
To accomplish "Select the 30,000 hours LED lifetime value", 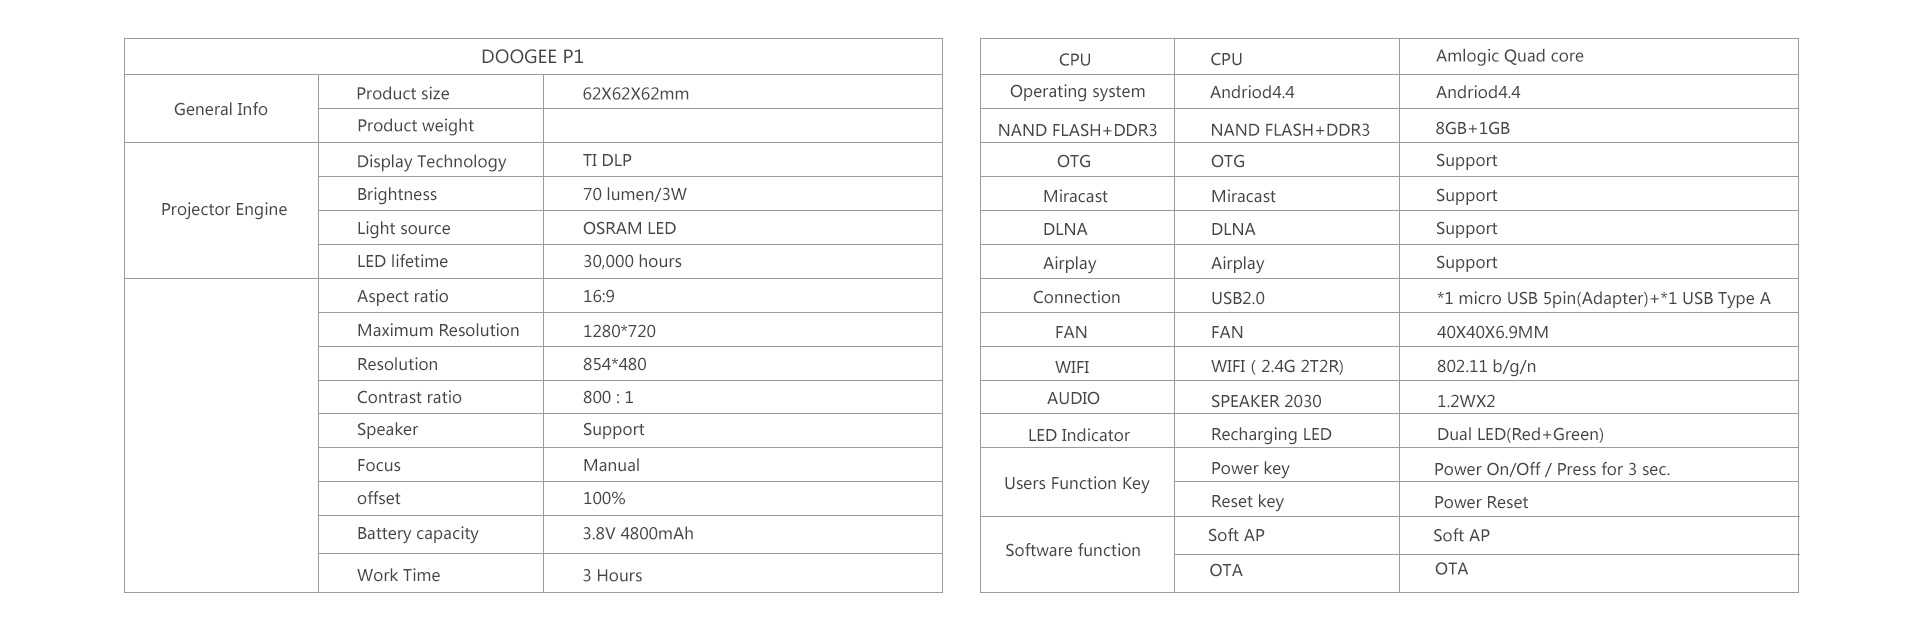I will (632, 261).
